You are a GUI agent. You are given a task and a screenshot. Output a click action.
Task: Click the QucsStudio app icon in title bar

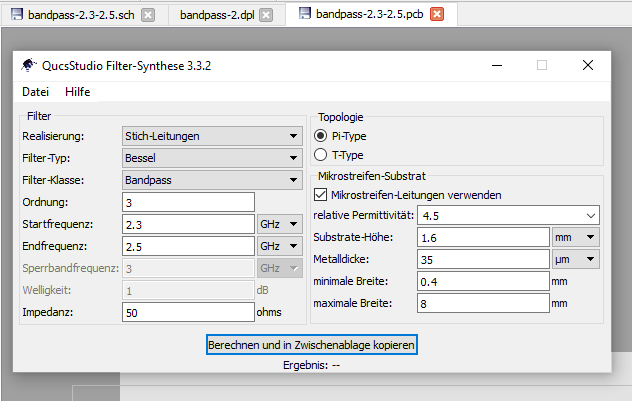[x=29, y=65]
